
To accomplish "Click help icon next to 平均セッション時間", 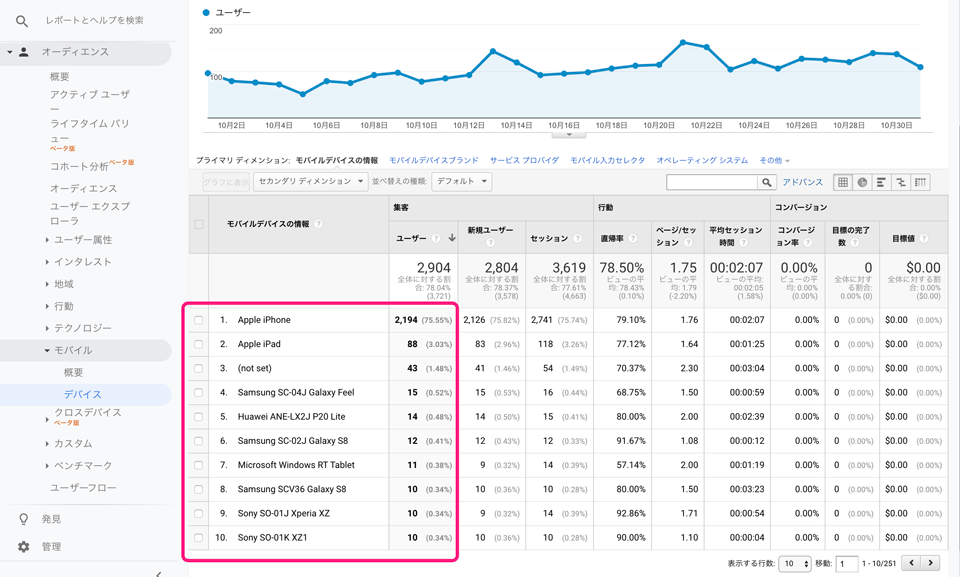I will (x=743, y=243).
